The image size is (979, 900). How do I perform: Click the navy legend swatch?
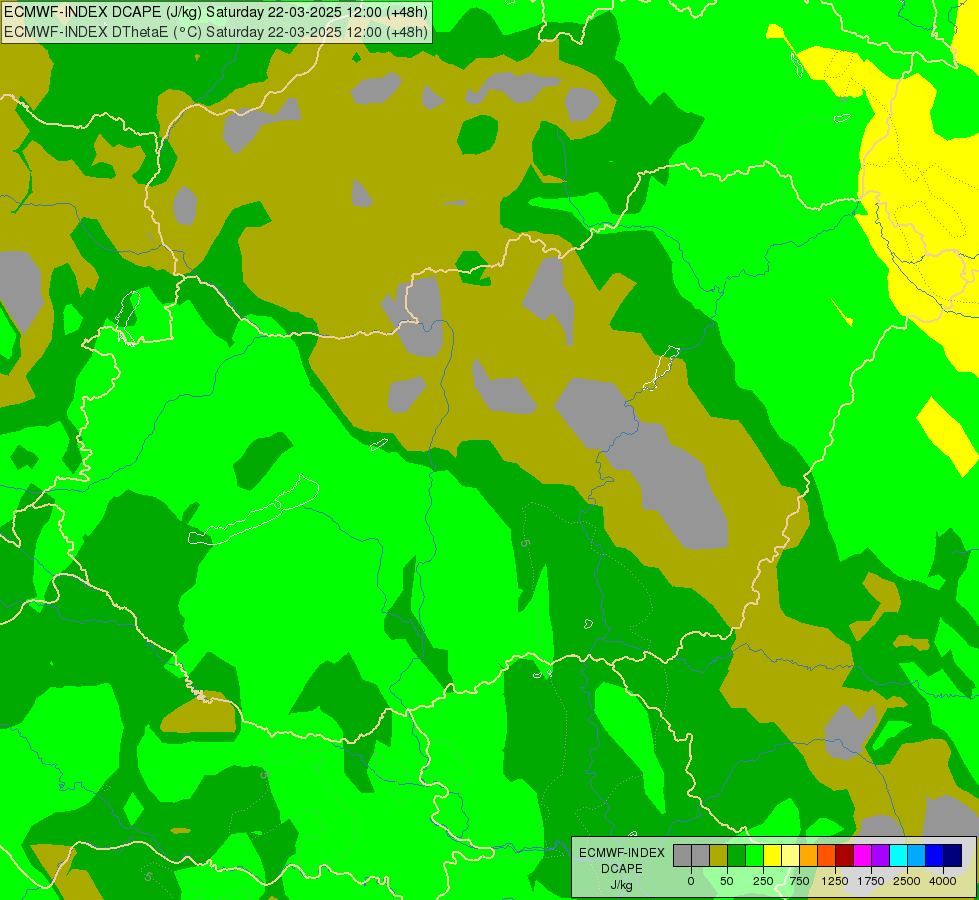[952, 856]
